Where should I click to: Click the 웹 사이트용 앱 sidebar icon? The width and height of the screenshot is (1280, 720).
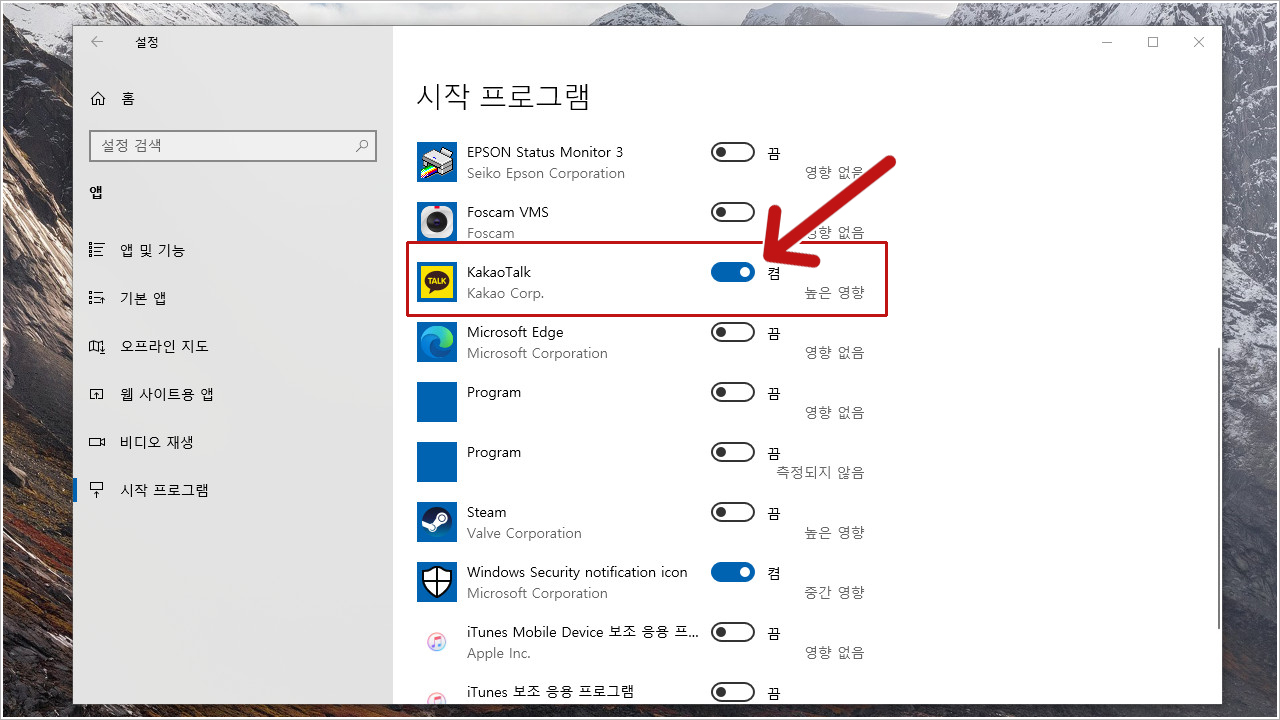tap(97, 394)
